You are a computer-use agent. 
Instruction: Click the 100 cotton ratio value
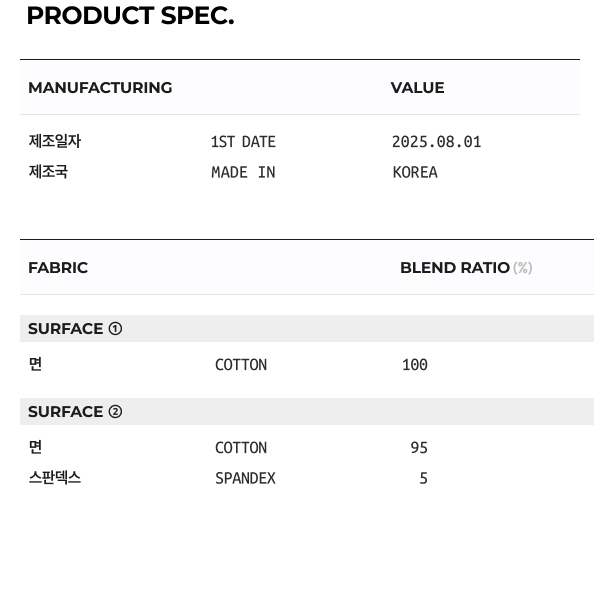[414, 365]
